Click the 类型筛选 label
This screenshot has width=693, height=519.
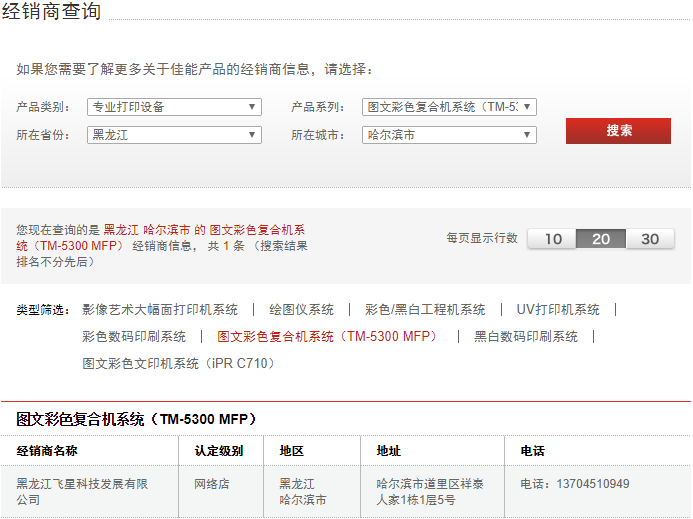[43, 310]
